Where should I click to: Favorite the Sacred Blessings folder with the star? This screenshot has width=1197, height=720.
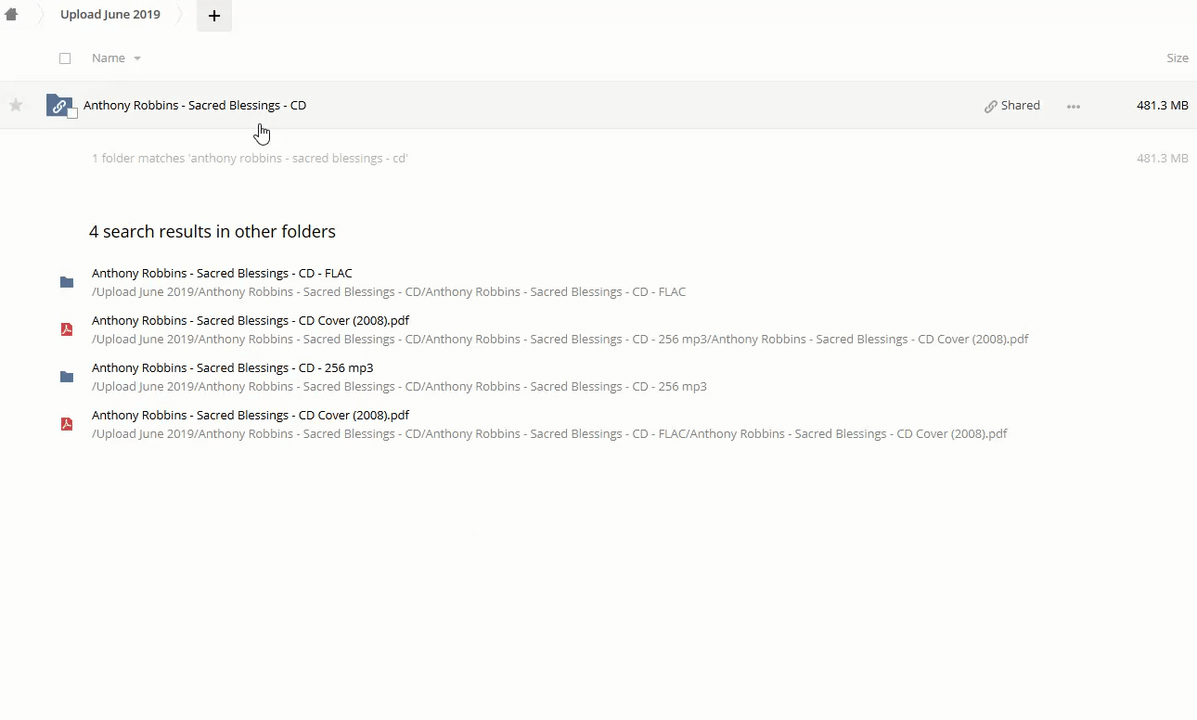16,105
